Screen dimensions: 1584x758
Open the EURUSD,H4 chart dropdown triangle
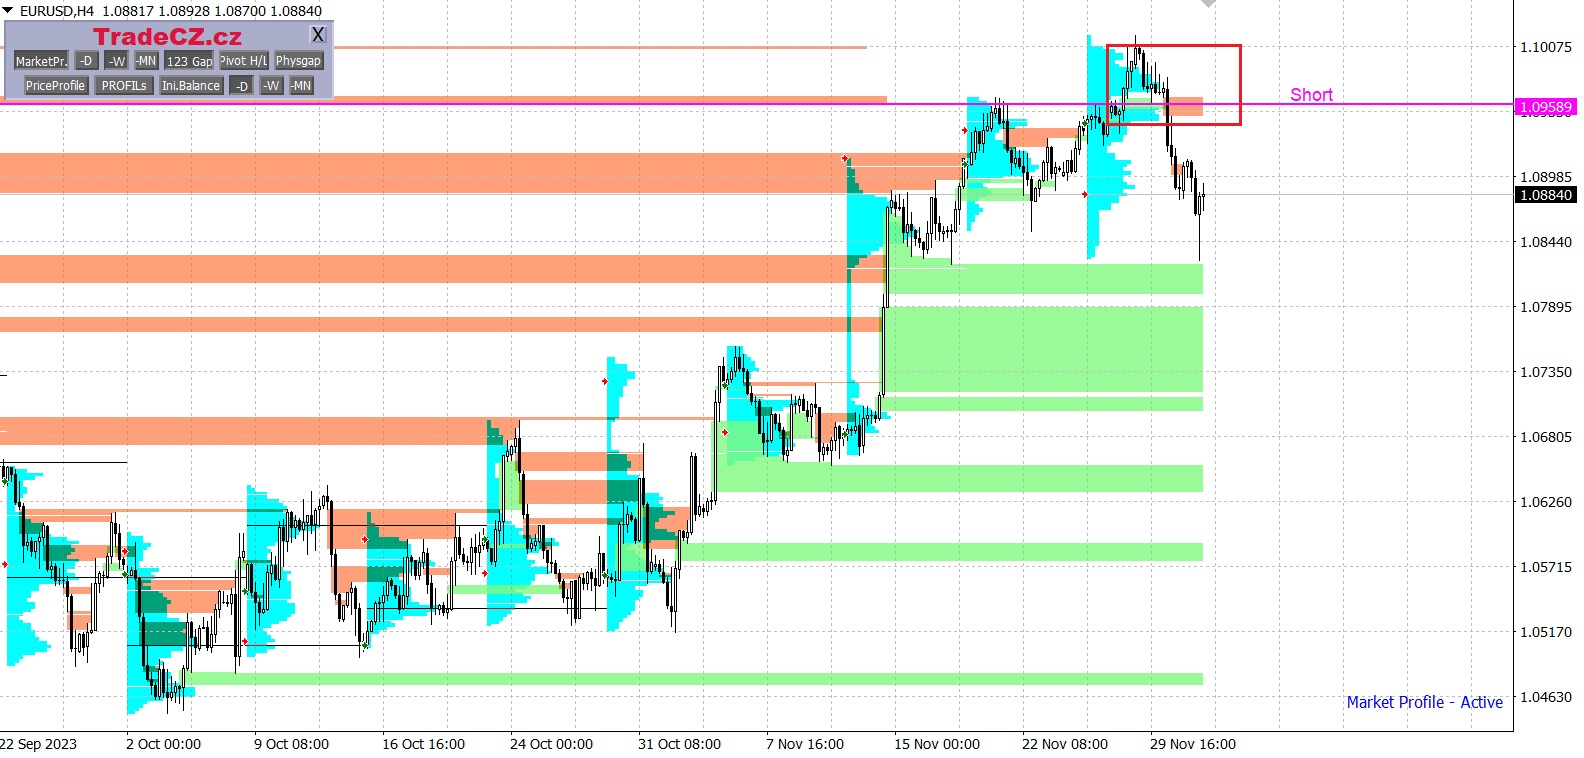(8, 10)
